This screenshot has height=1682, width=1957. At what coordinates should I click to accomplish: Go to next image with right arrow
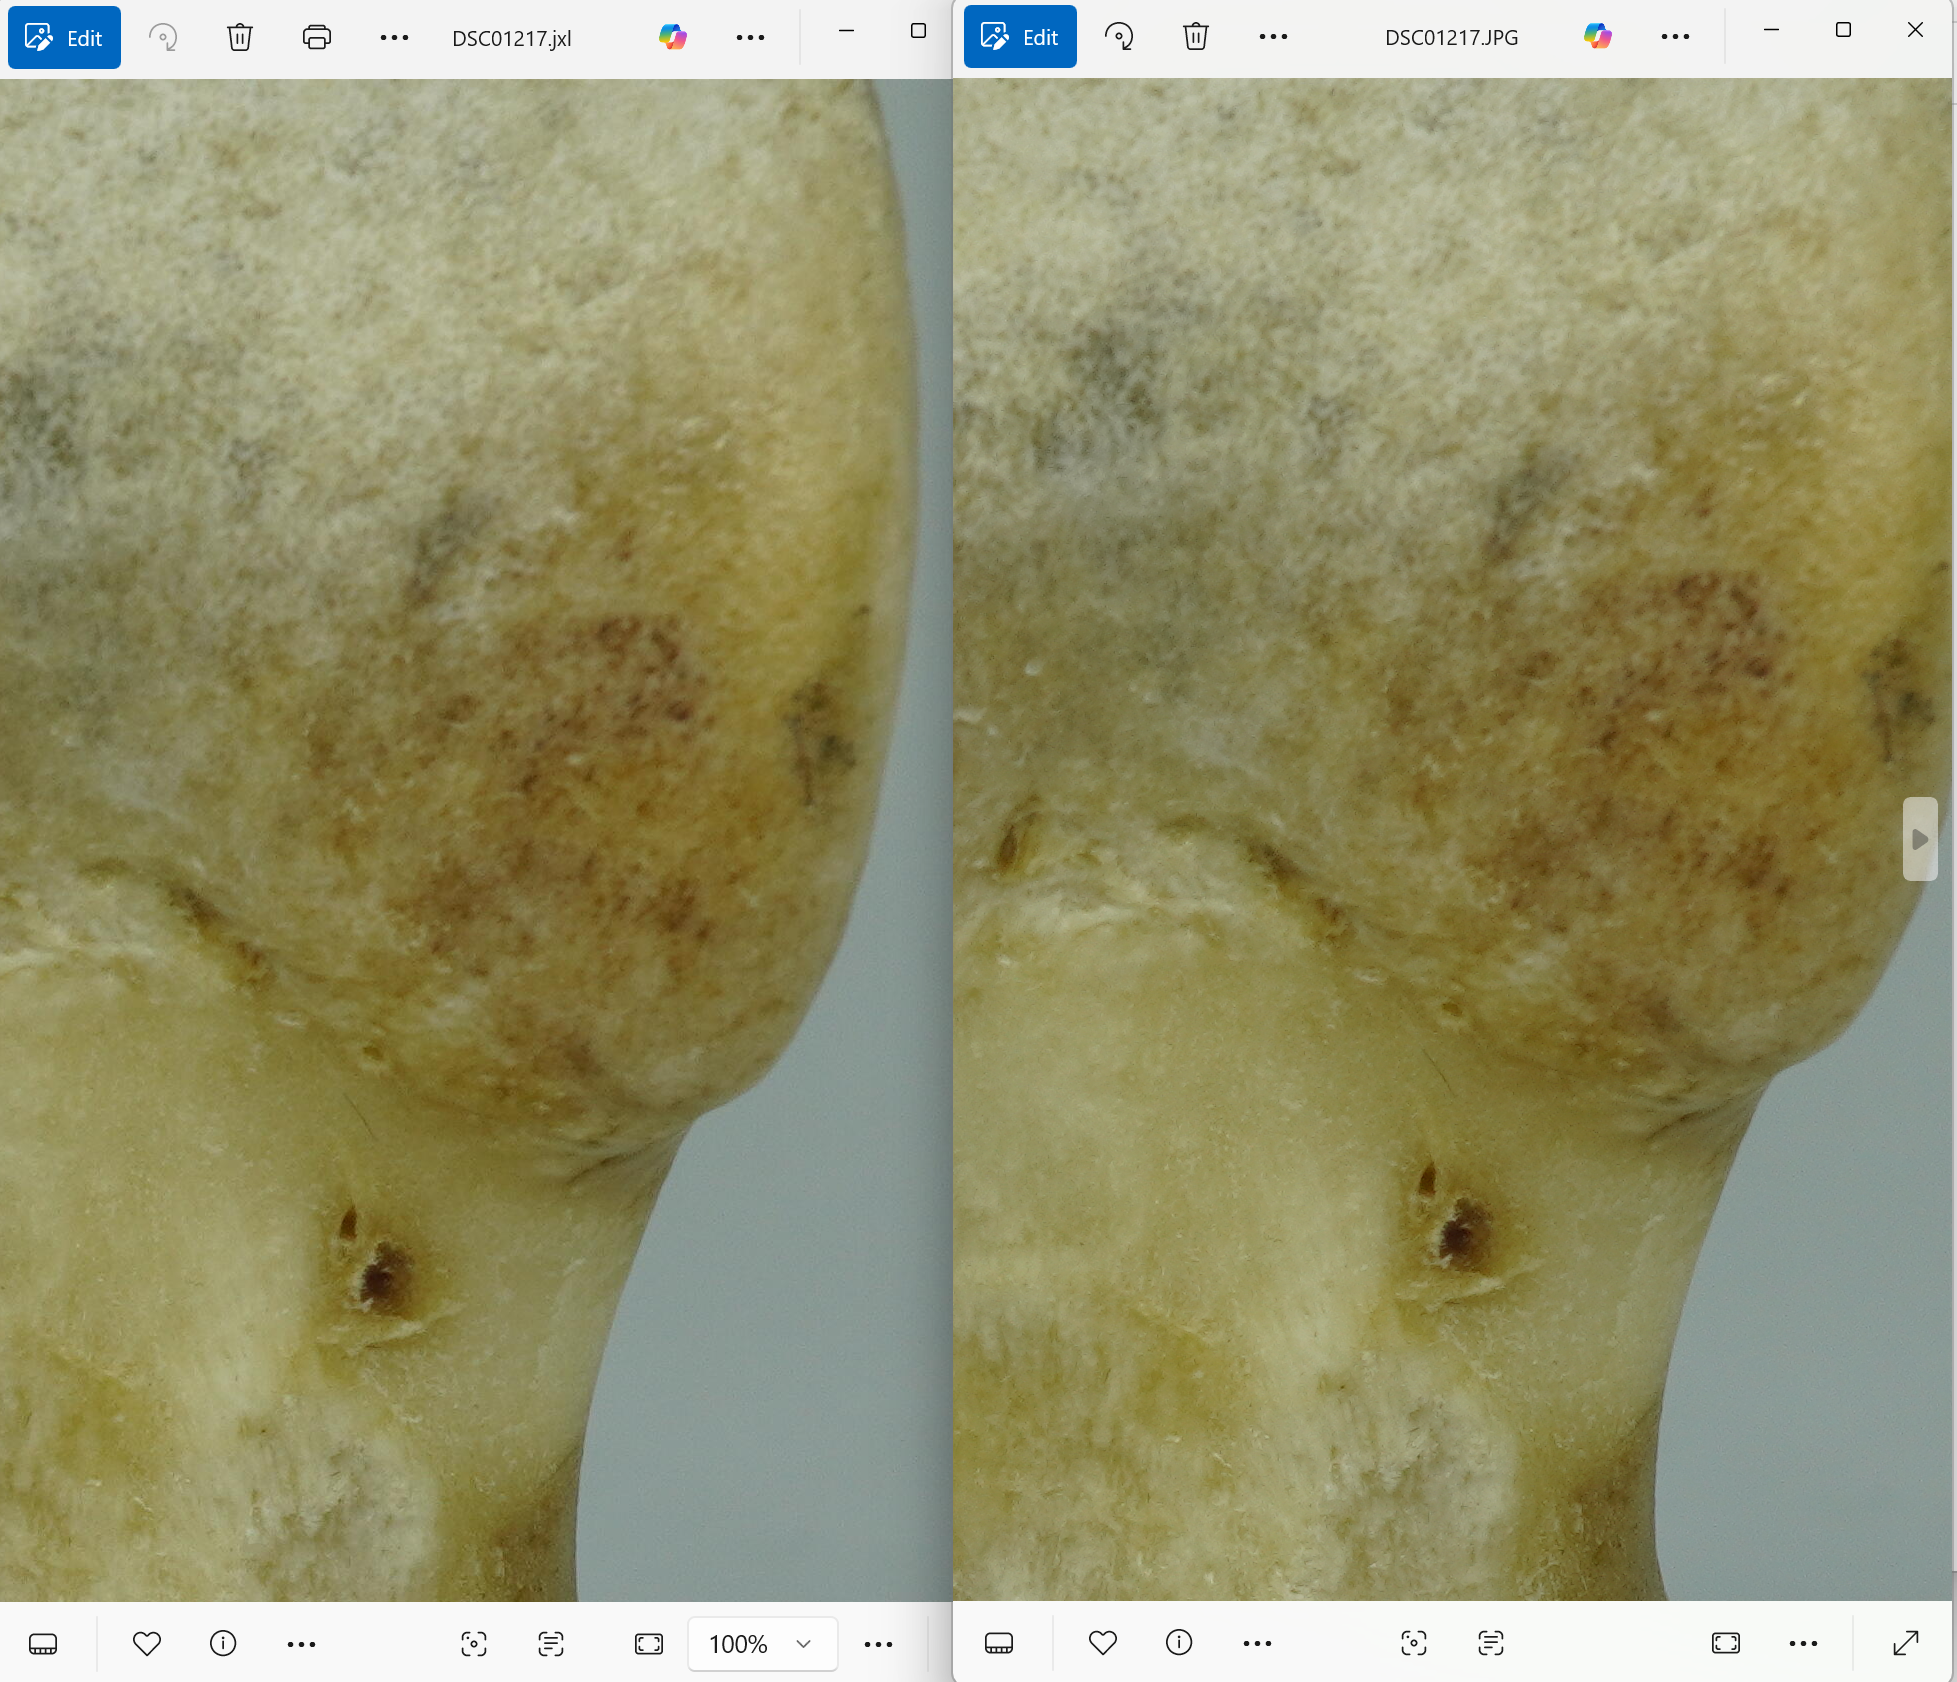[1919, 839]
